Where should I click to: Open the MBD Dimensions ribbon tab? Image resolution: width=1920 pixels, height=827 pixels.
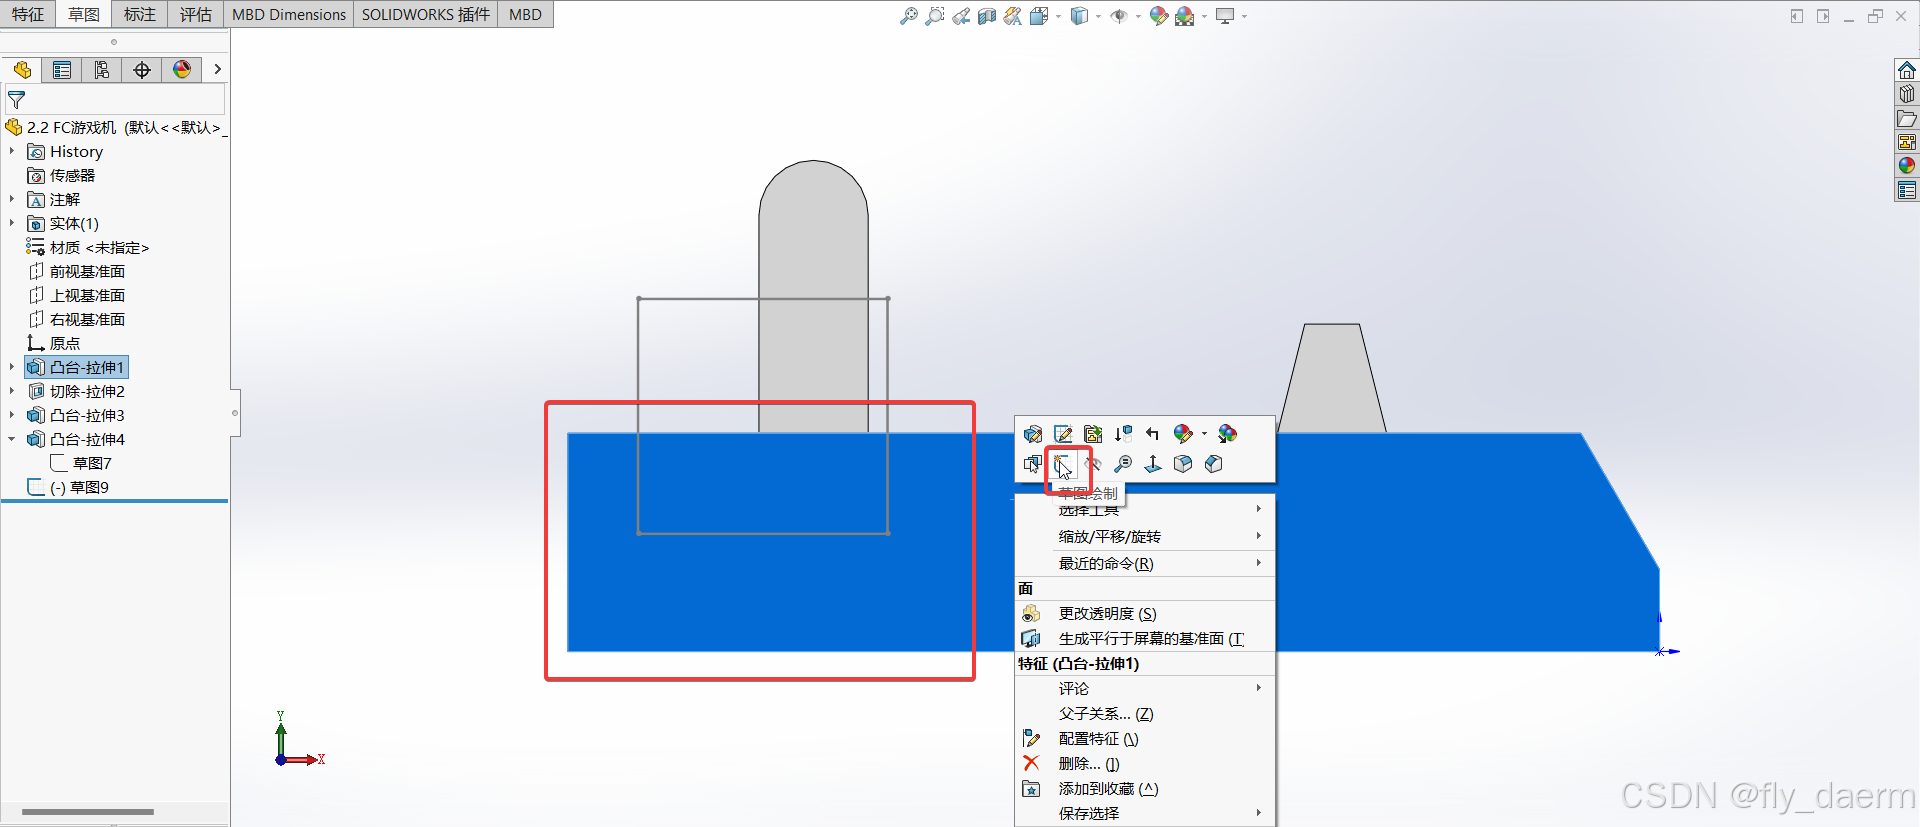pyautogui.click(x=289, y=14)
